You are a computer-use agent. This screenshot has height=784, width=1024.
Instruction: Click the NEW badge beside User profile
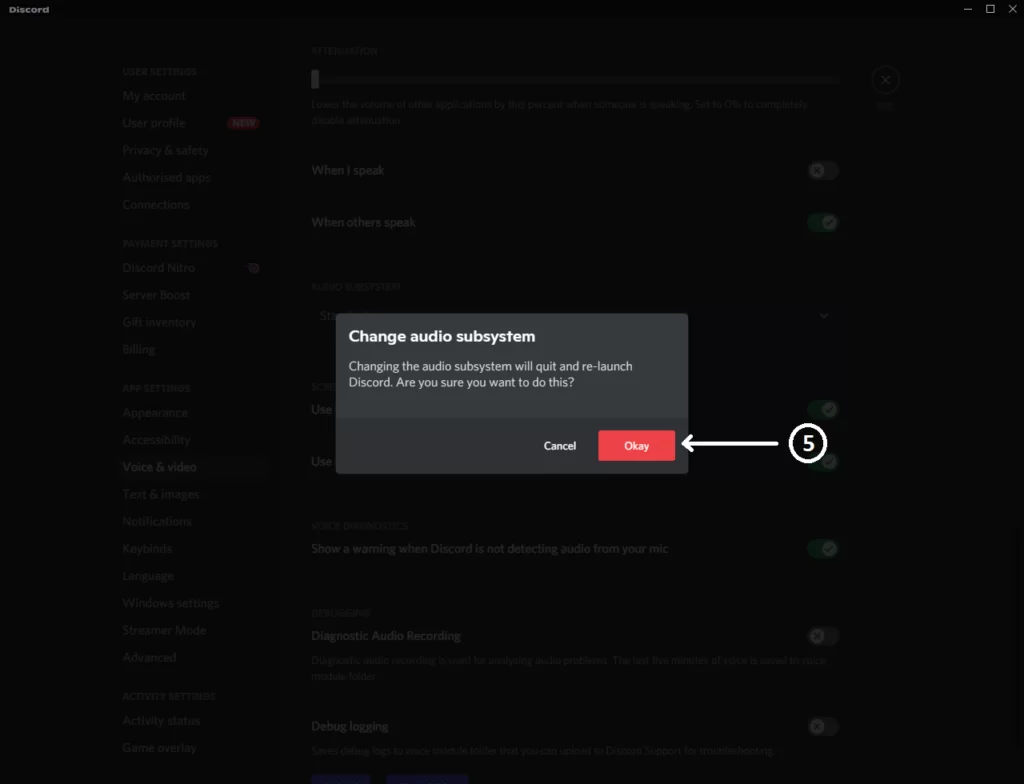tap(243, 123)
